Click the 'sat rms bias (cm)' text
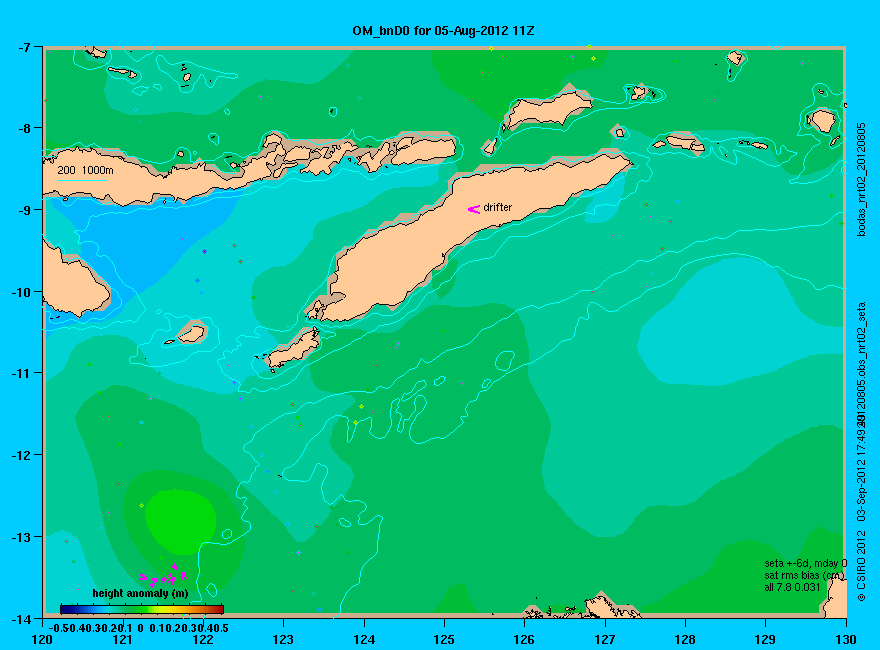The height and width of the screenshot is (650, 880). point(804,575)
